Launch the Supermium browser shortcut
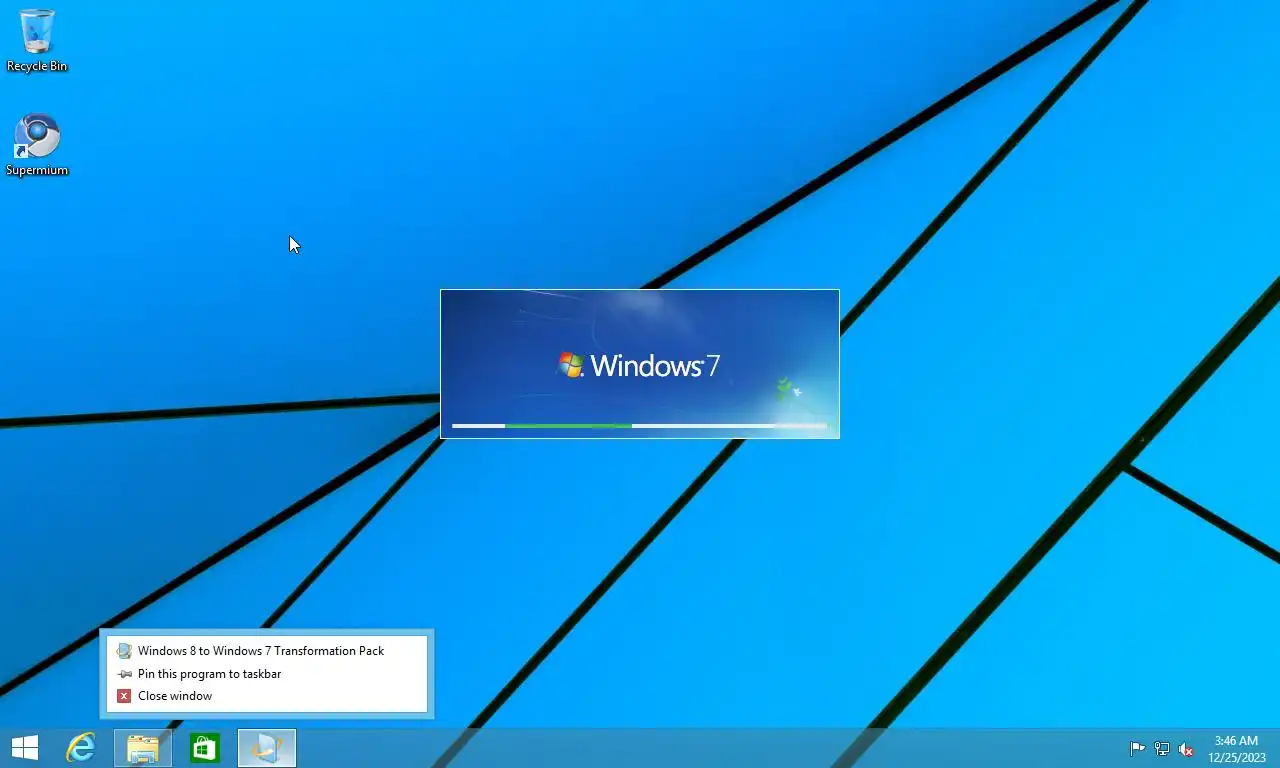 point(37,145)
